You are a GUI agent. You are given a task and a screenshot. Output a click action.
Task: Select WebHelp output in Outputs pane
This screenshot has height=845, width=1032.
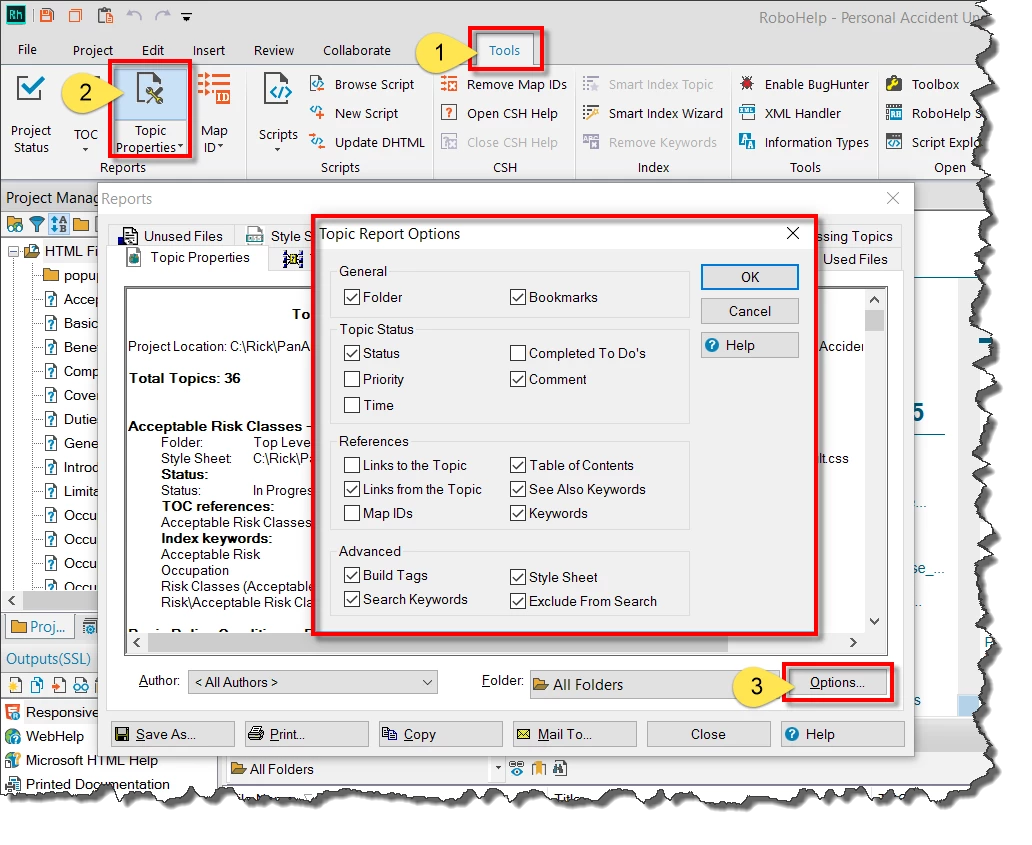pos(45,736)
